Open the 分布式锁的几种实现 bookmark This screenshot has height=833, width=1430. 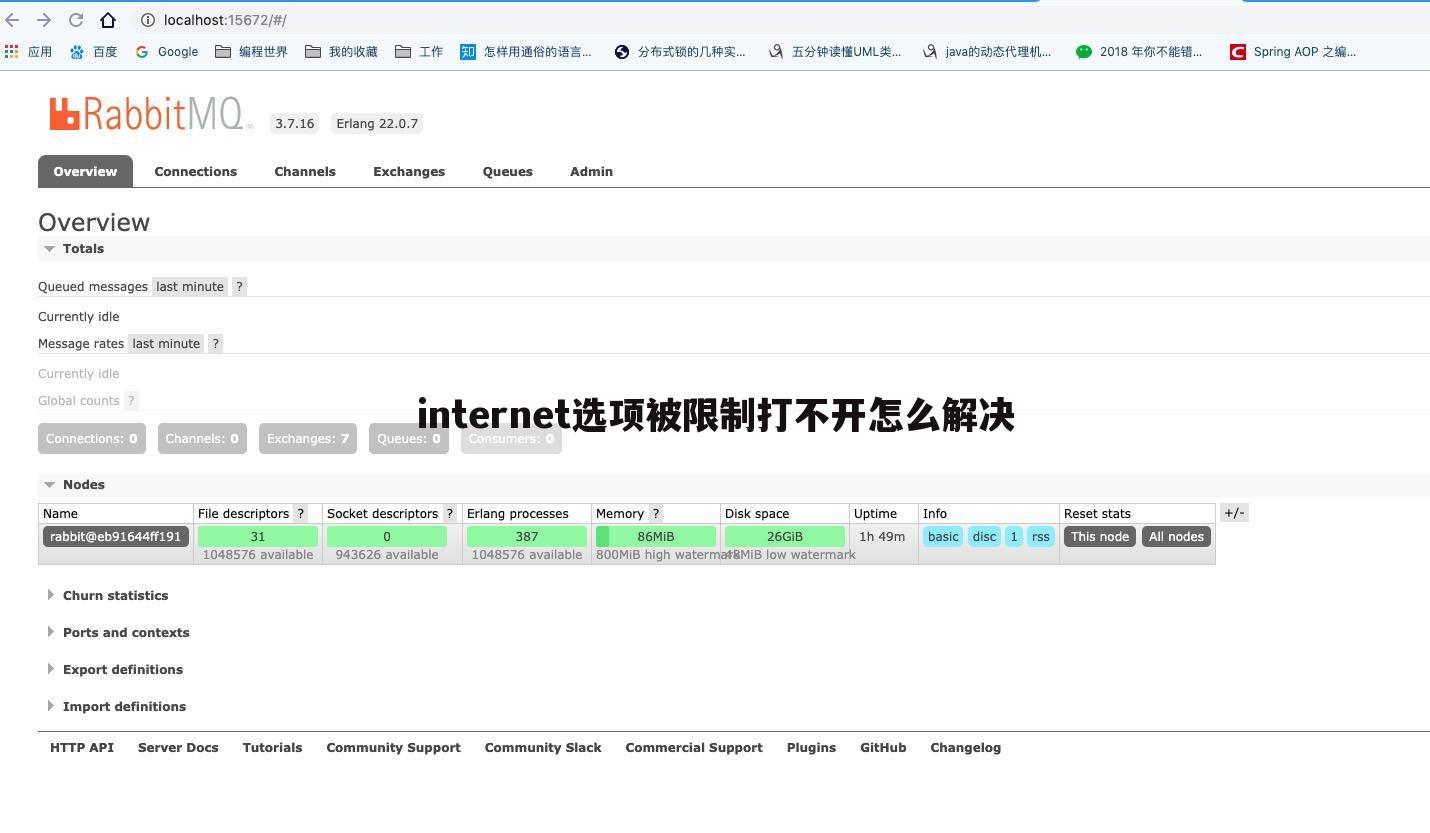(x=680, y=52)
